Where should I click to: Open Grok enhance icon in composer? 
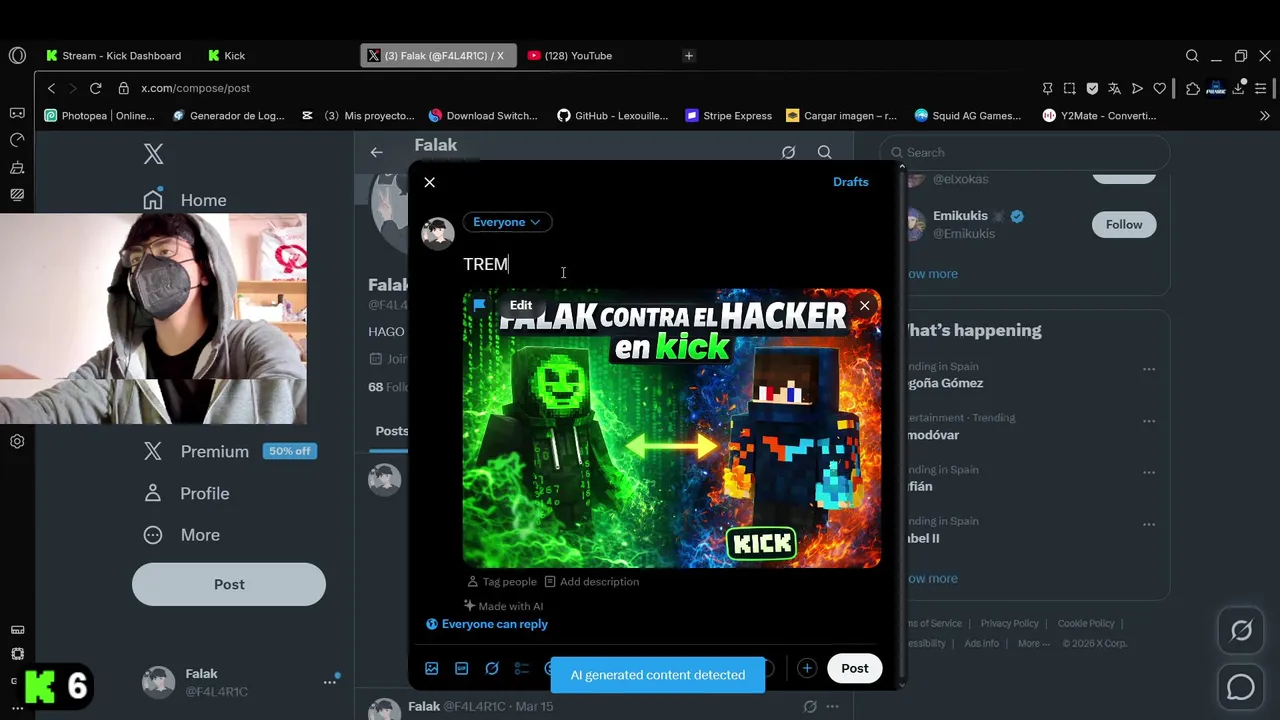click(x=492, y=668)
